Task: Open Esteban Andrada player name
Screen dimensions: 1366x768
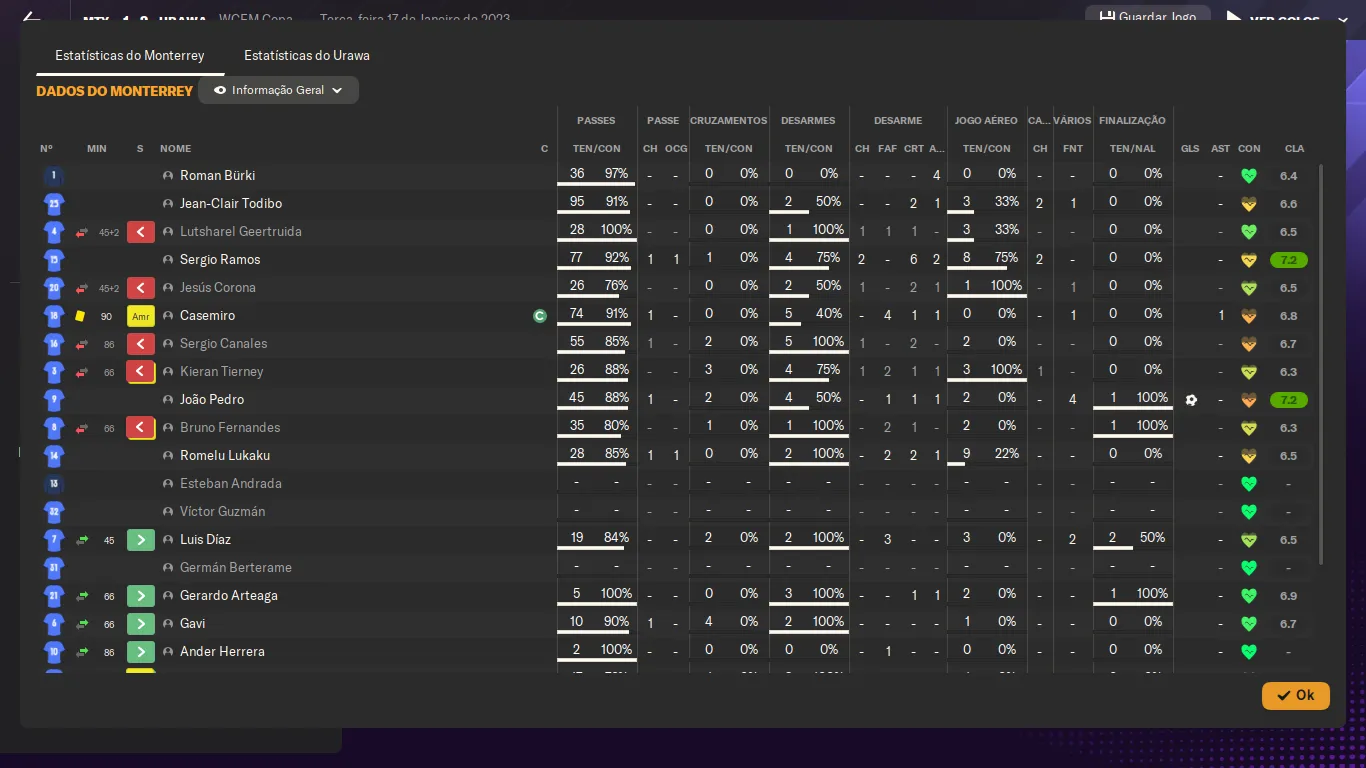Action: [231, 484]
